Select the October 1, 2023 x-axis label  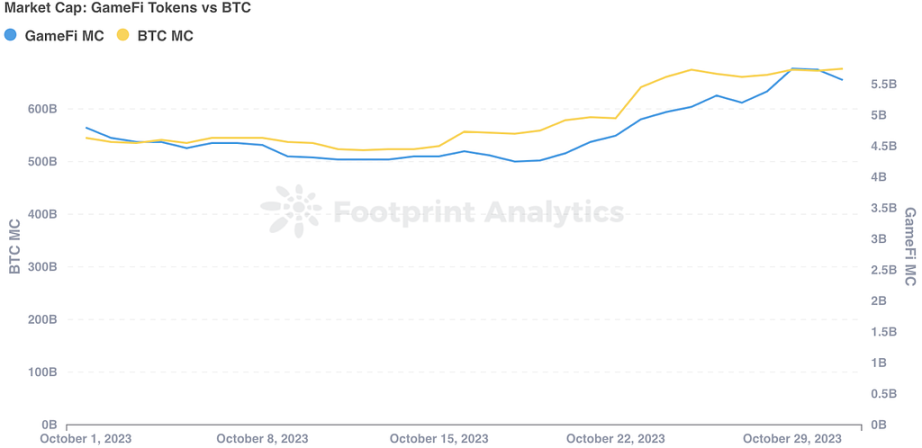coord(85,438)
